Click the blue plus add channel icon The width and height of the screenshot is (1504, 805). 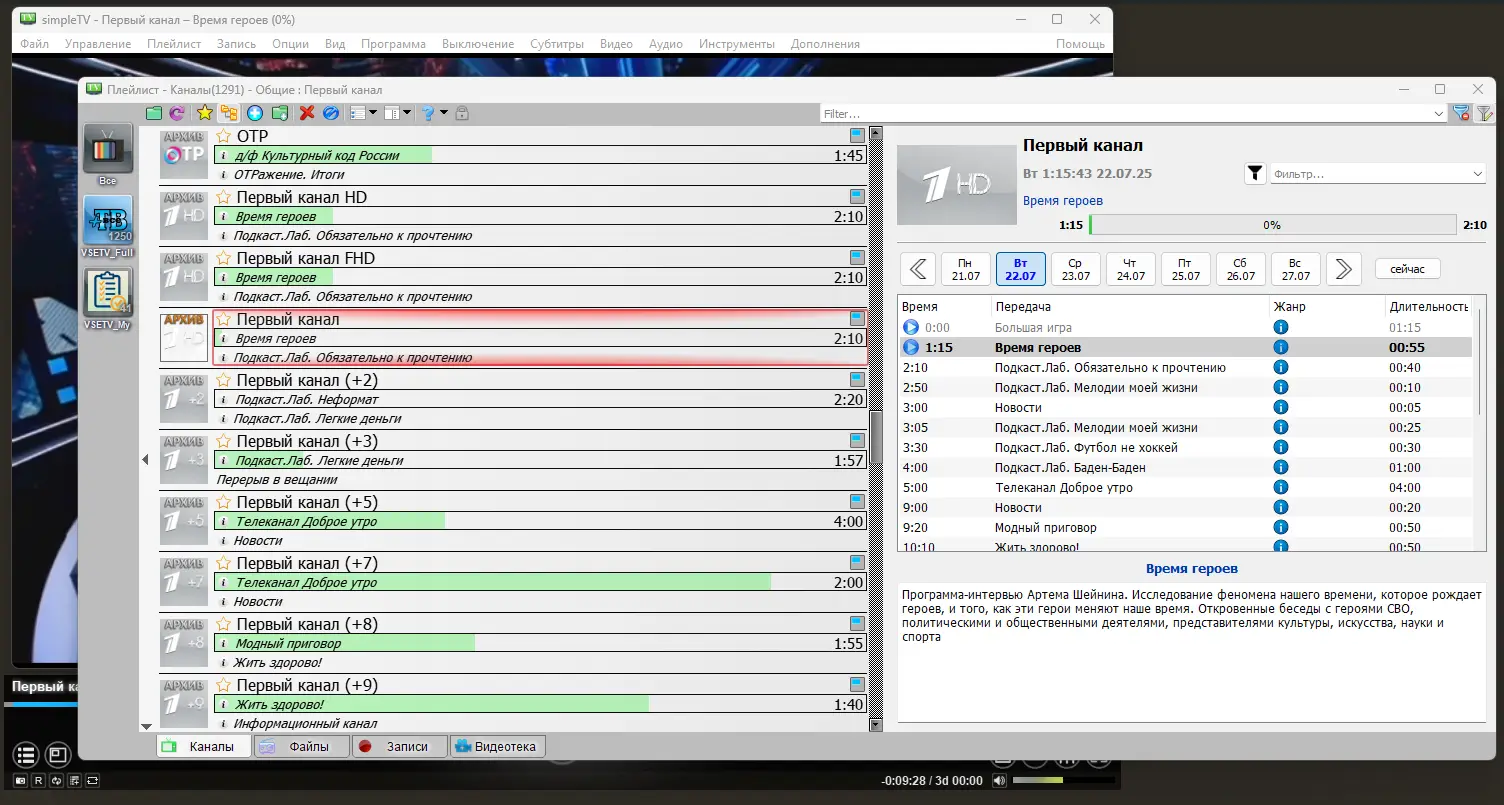[x=255, y=113]
